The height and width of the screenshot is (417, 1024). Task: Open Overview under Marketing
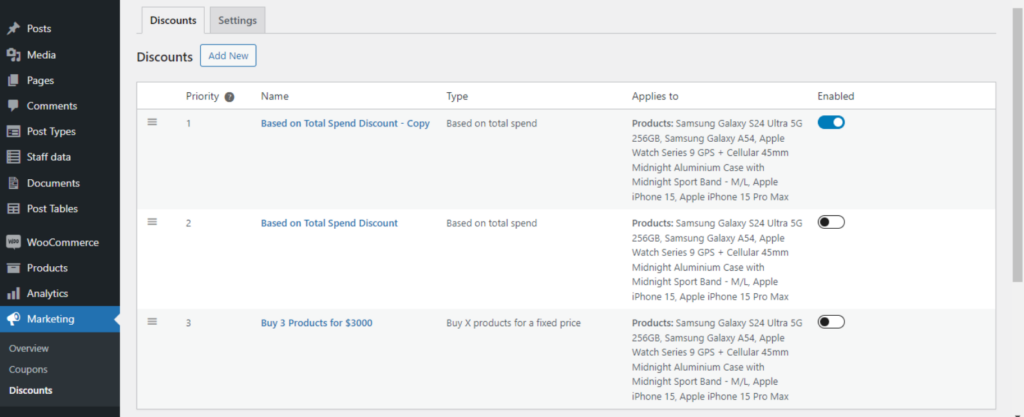(29, 348)
